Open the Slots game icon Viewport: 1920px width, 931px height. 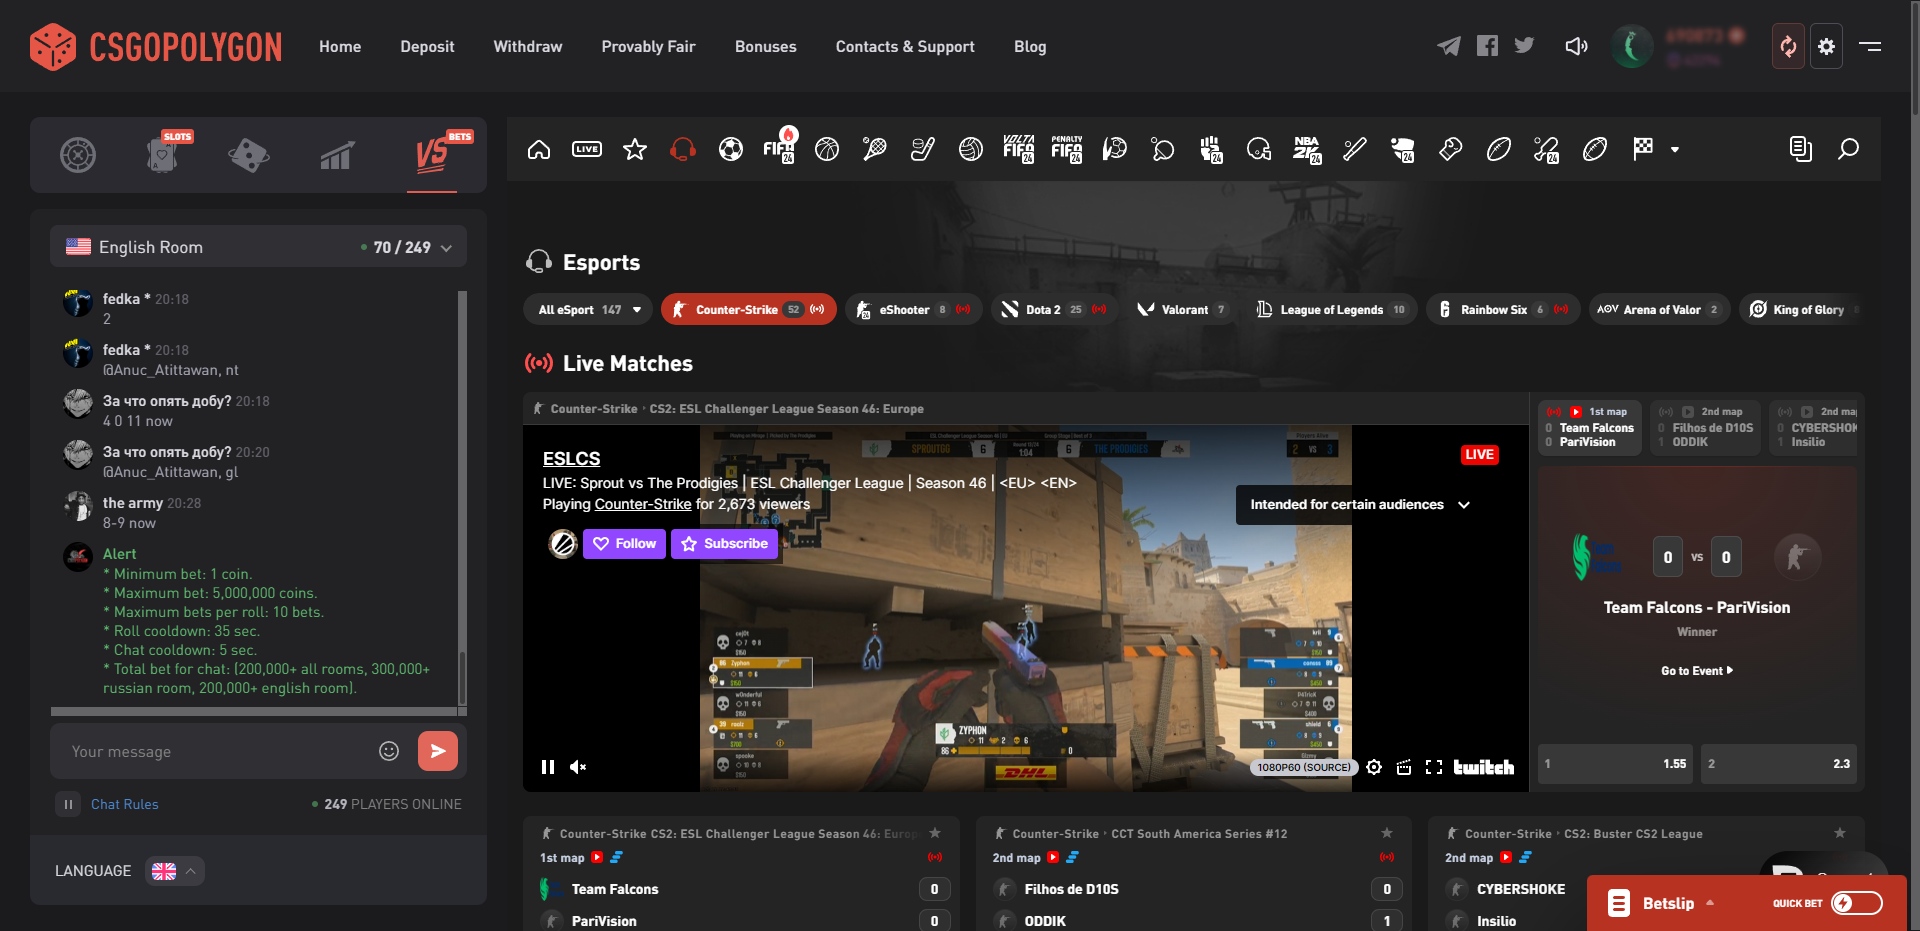click(x=163, y=155)
